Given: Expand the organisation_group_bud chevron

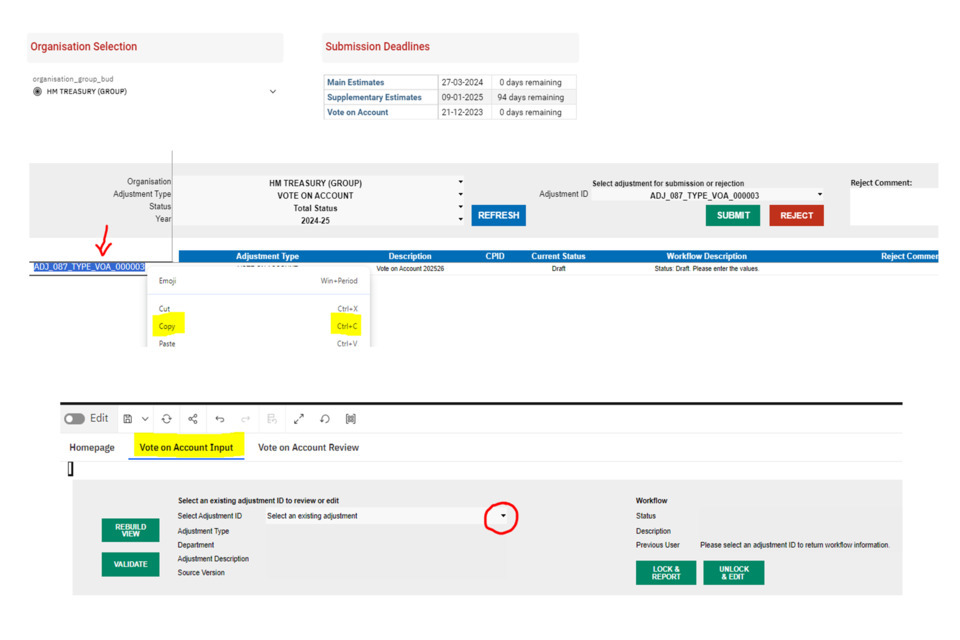Looking at the screenshot, I should pyautogui.click(x=273, y=92).
